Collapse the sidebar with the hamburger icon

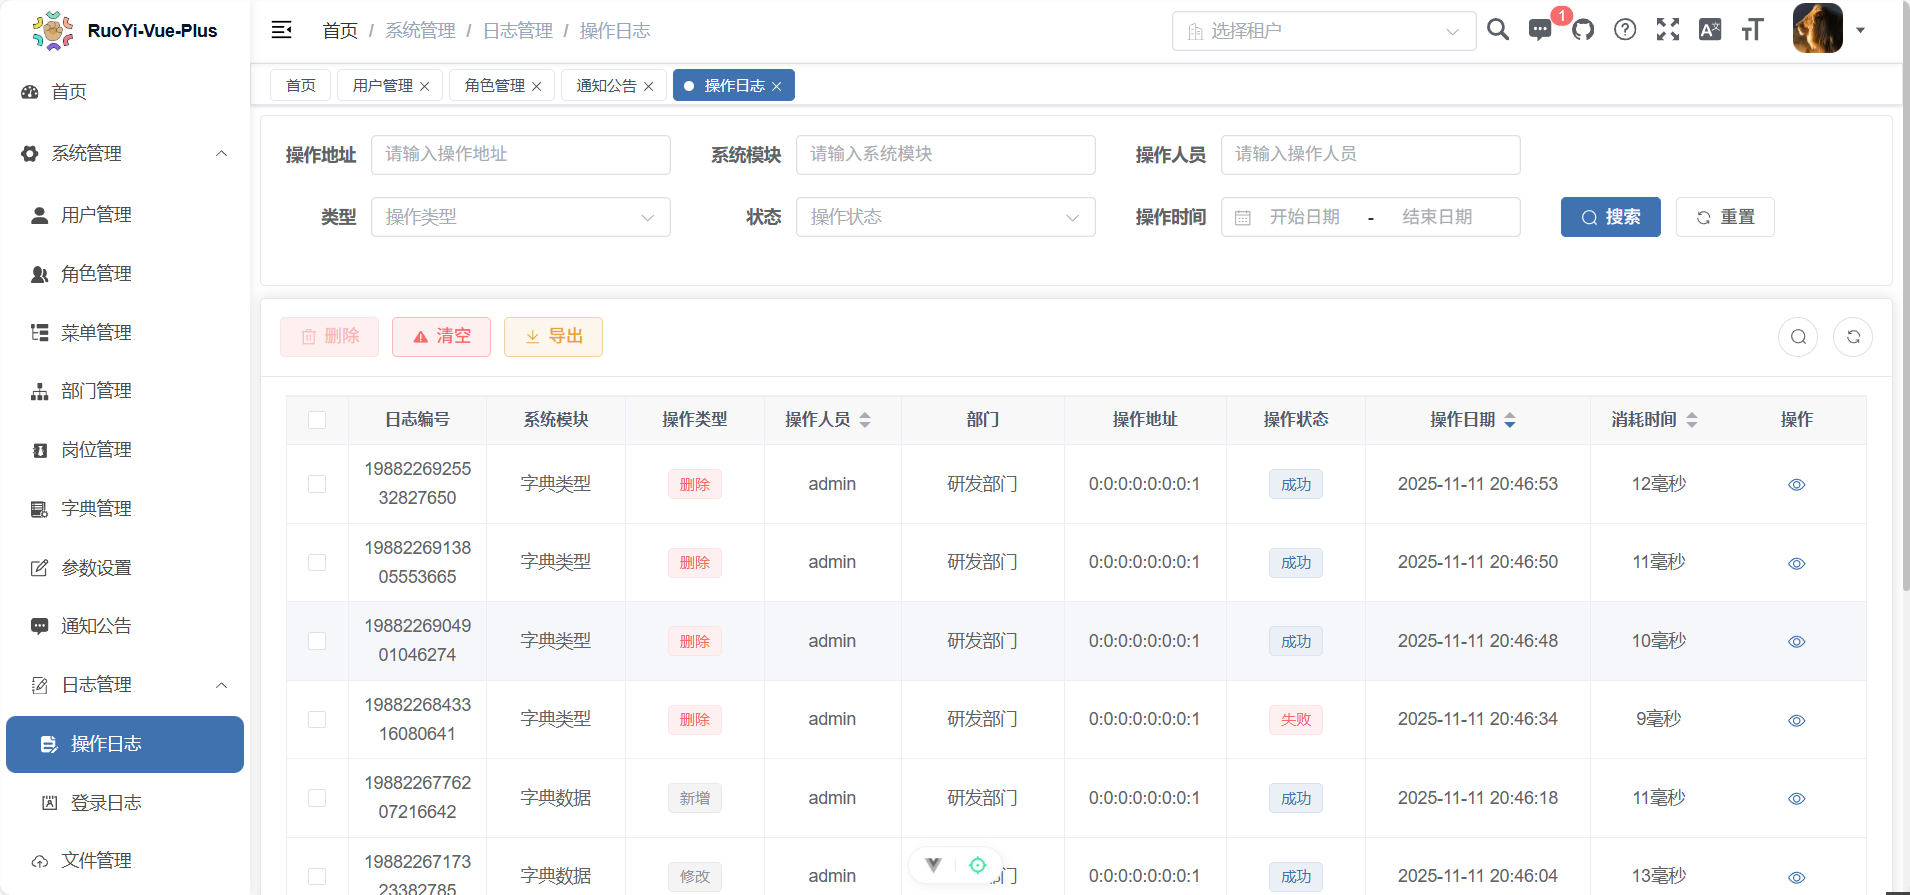click(281, 30)
